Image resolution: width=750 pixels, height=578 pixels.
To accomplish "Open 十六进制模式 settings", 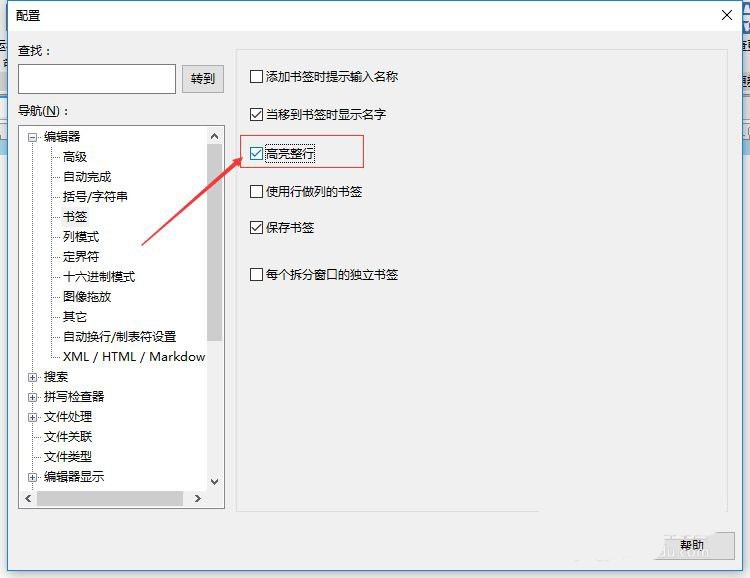I will pos(99,277).
